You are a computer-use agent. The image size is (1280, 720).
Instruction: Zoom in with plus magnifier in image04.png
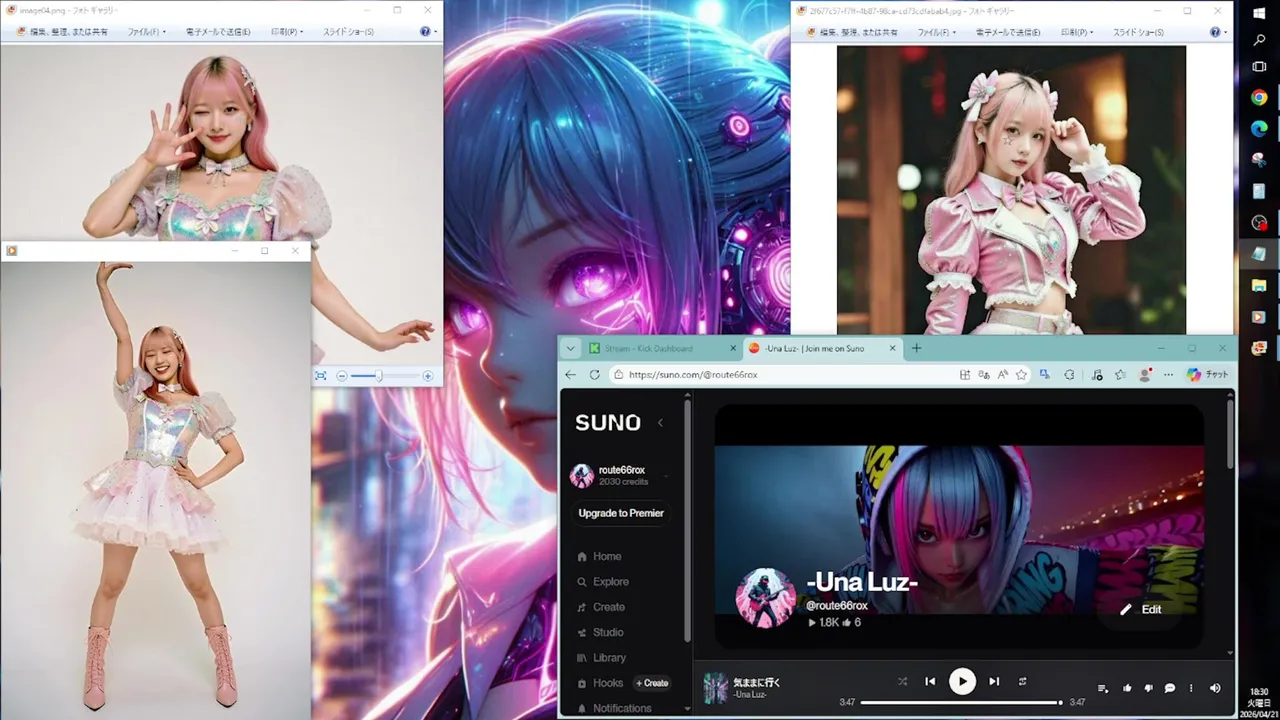click(x=428, y=376)
